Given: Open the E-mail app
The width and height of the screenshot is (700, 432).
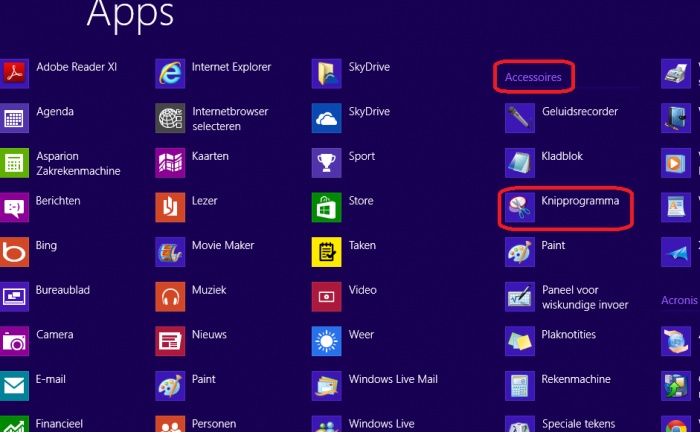Looking at the screenshot, I should coord(33,386).
